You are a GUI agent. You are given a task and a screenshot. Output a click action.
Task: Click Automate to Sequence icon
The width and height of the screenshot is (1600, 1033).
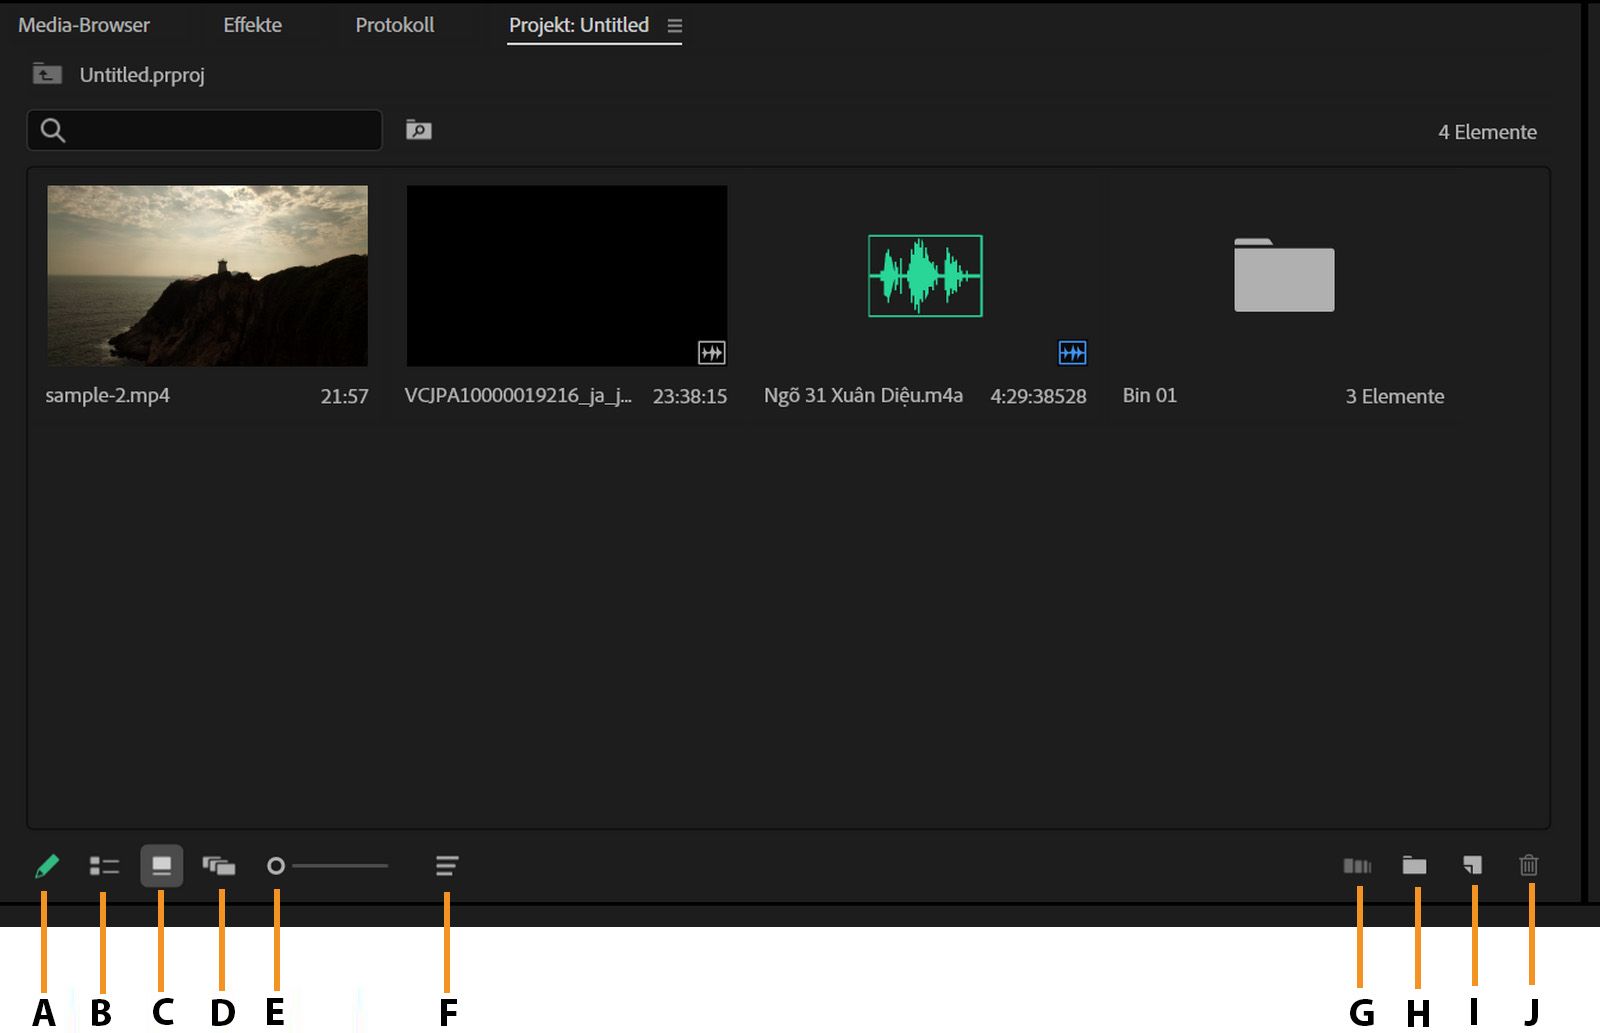pos(1359,866)
